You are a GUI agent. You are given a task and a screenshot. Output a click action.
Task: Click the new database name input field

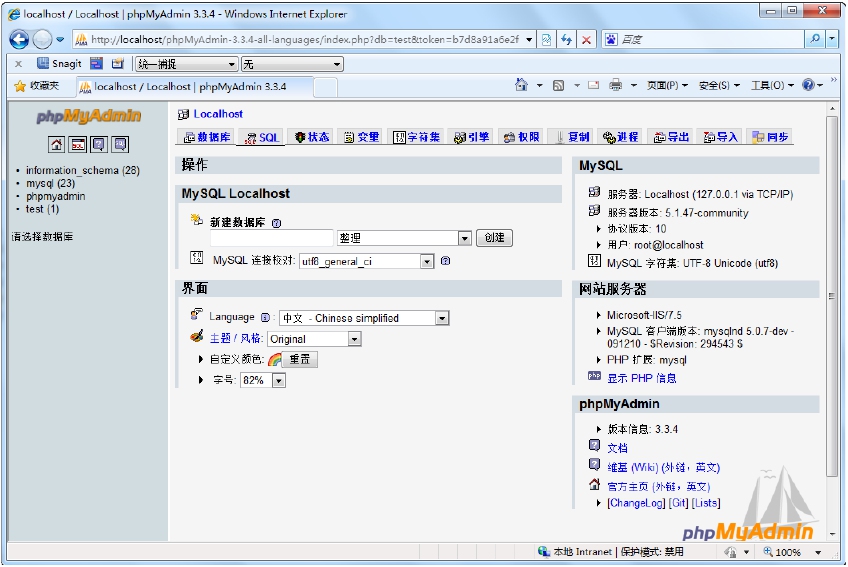click(x=271, y=238)
